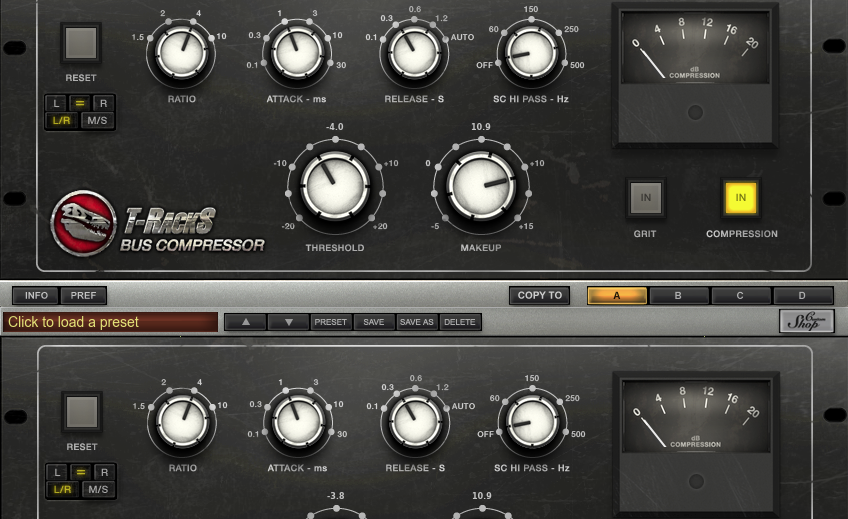Toggle the yellow COMPRESSION IN button
848x519 pixels.
click(741, 198)
